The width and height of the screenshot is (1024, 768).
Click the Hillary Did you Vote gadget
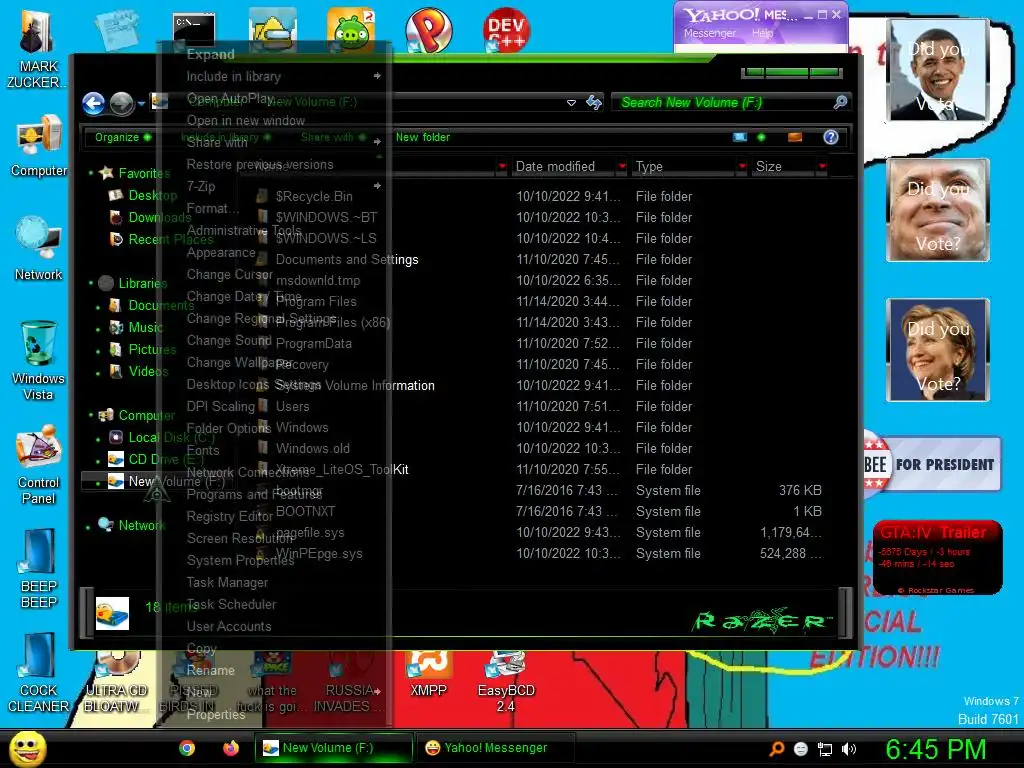tap(938, 349)
